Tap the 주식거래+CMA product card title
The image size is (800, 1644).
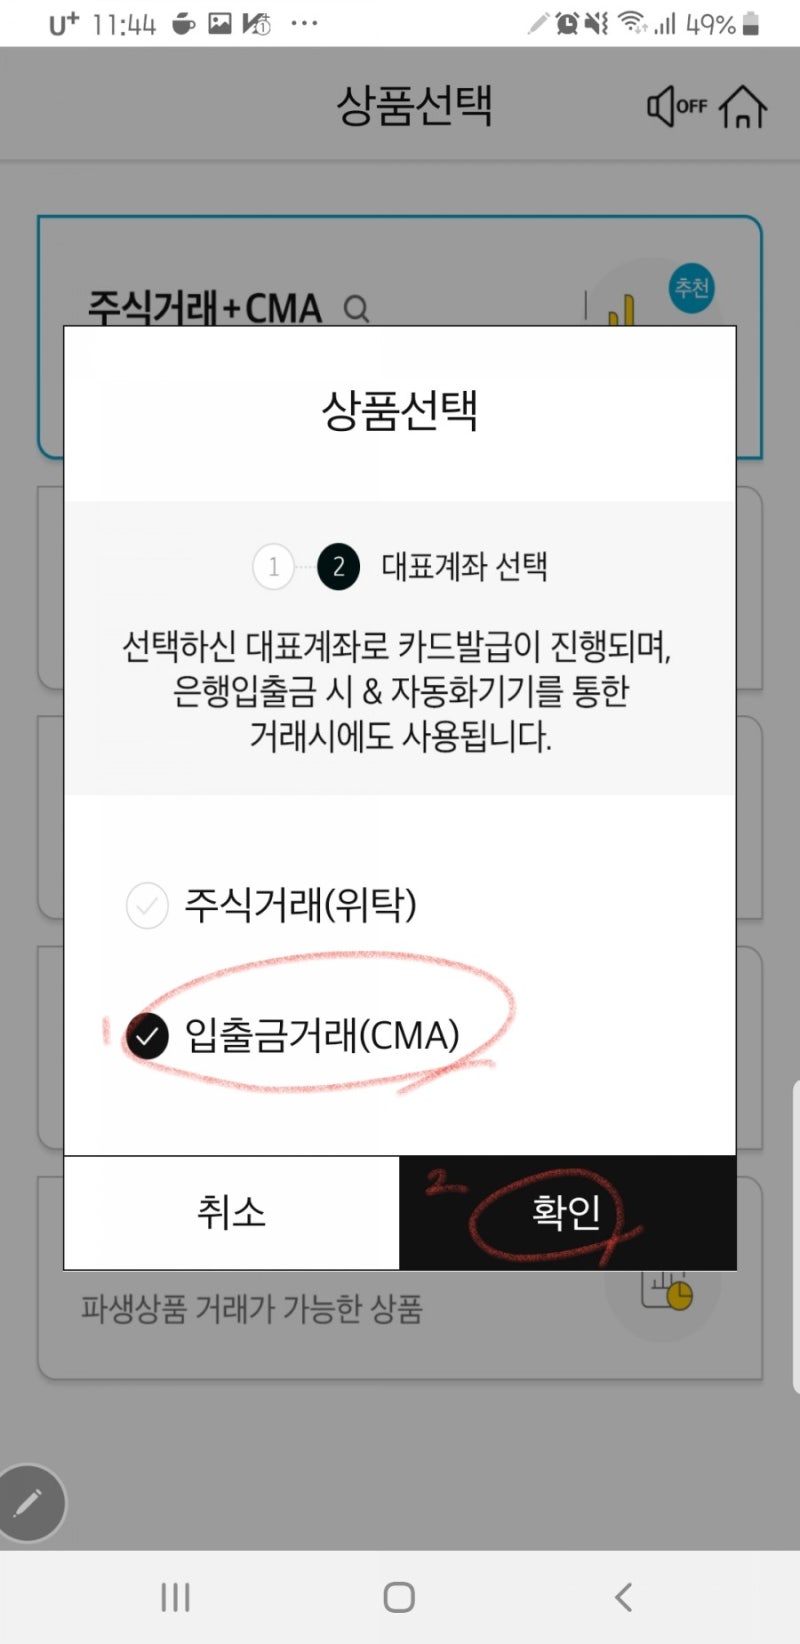pyautogui.click(x=205, y=308)
